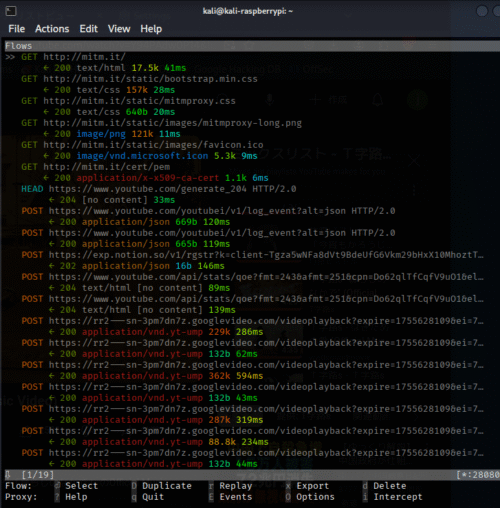Open the Edit menu

click(x=89, y=29)
